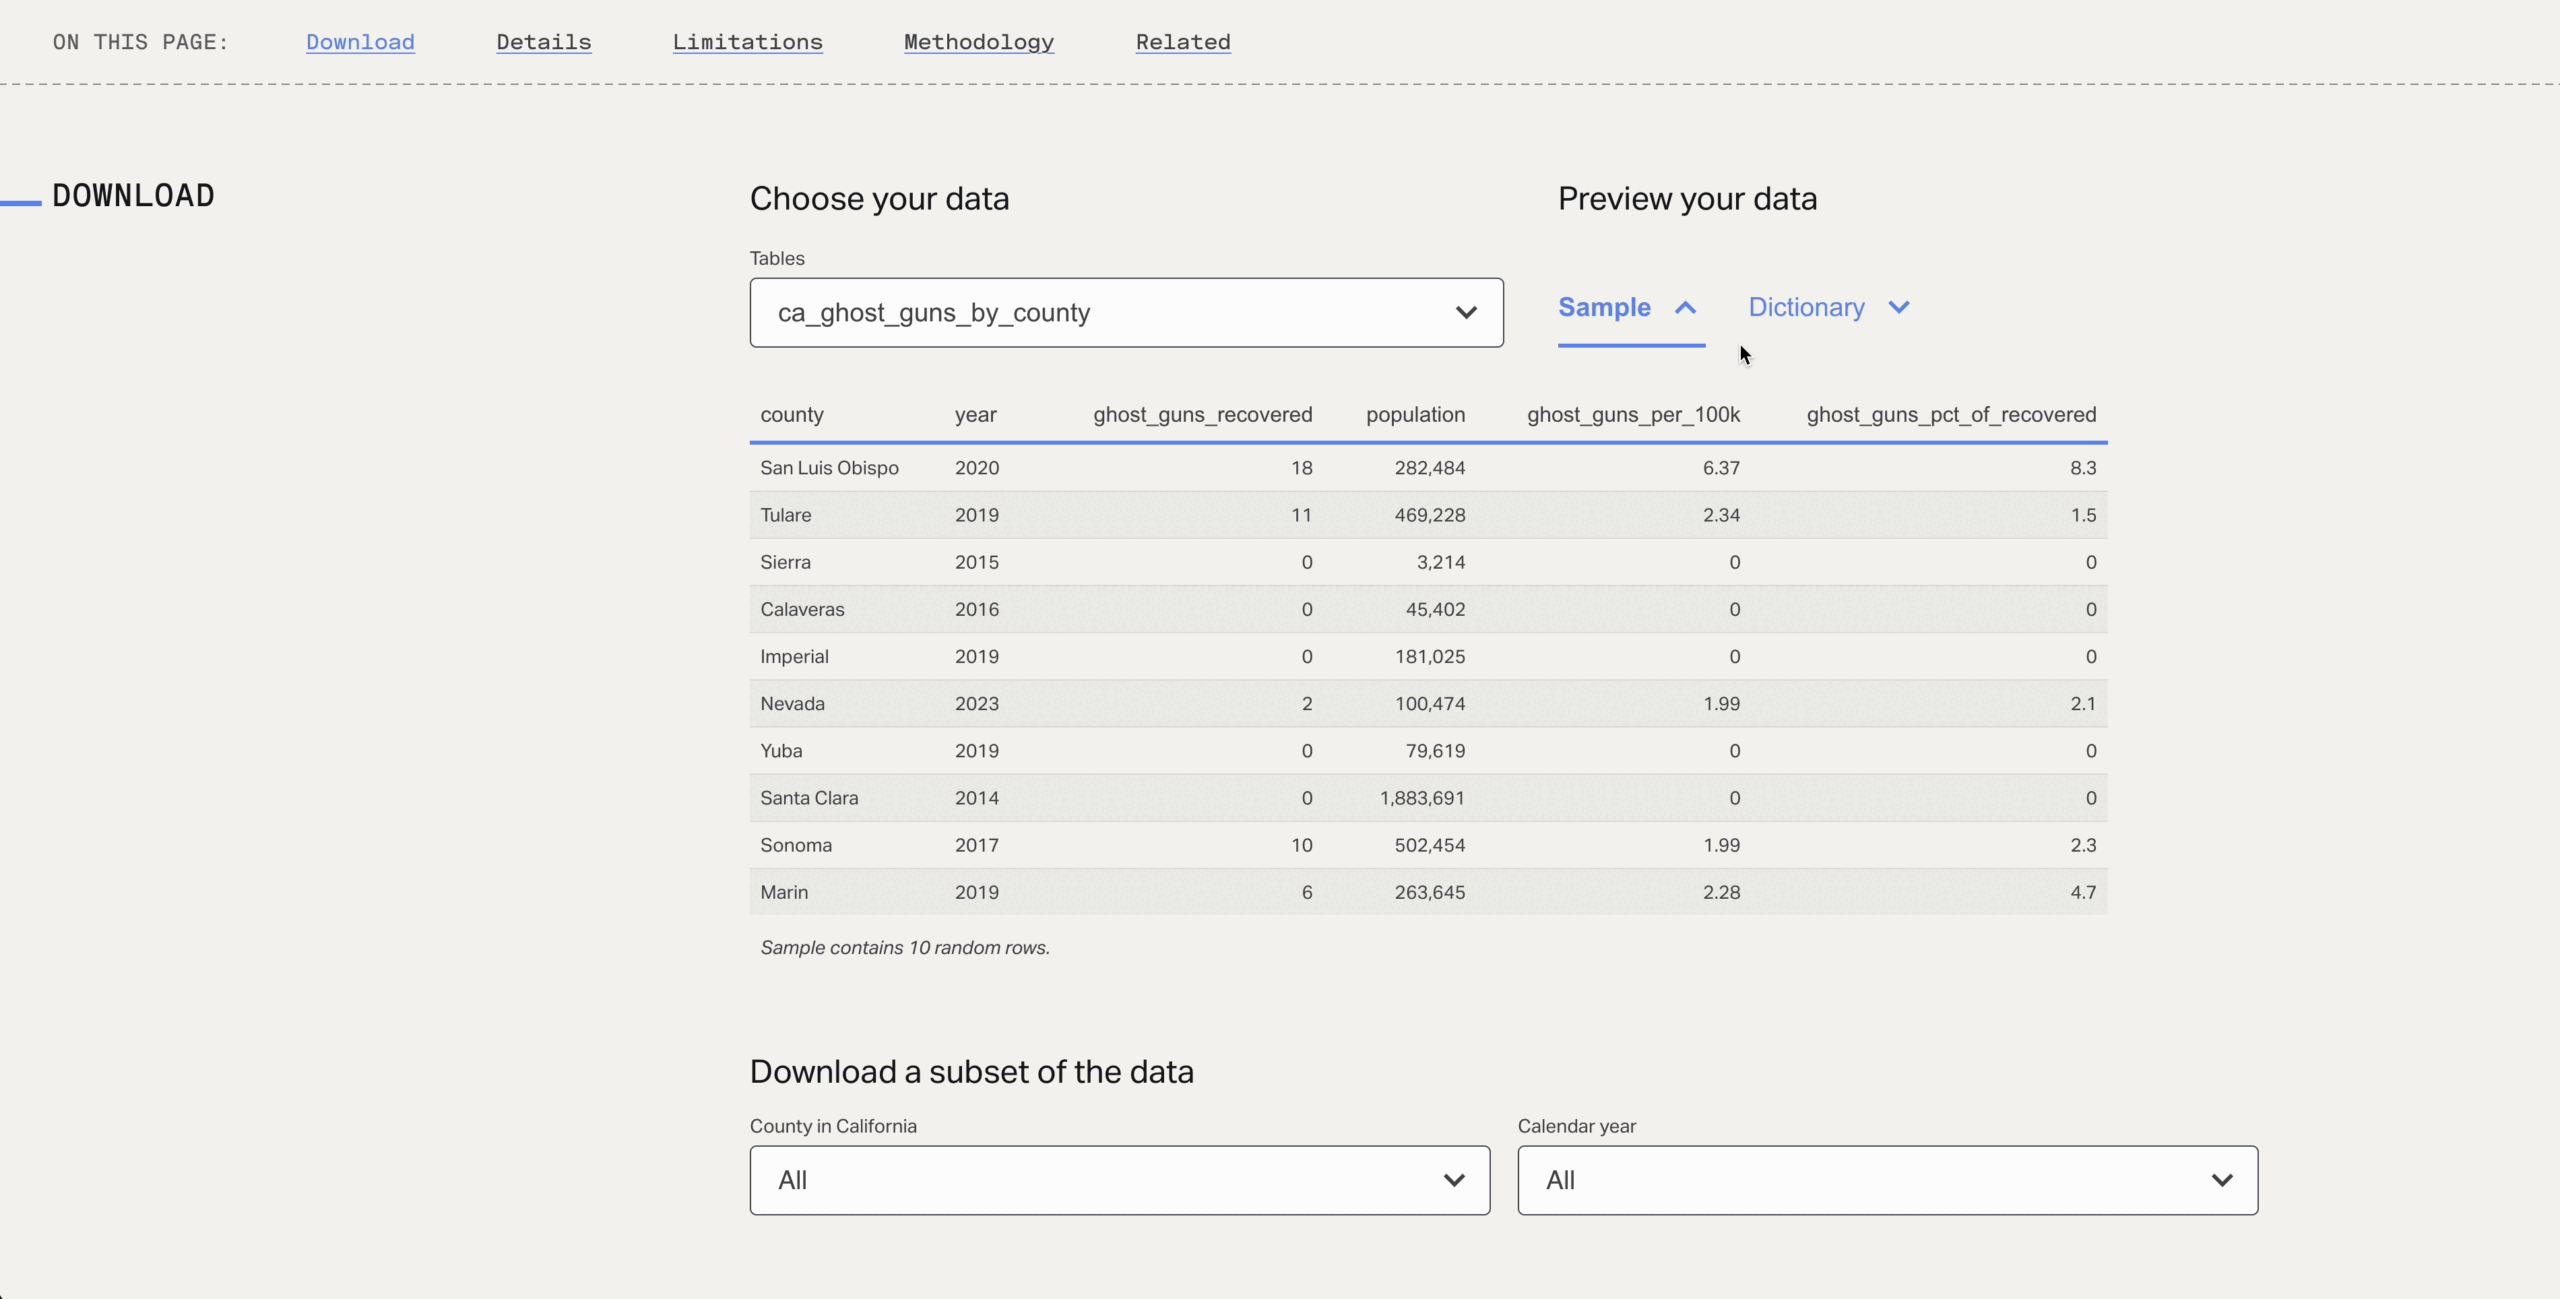Viewport: 2560px width, 1299px height.
Task: Go to the Limitations section link
Action: click(x=747, y=42)
